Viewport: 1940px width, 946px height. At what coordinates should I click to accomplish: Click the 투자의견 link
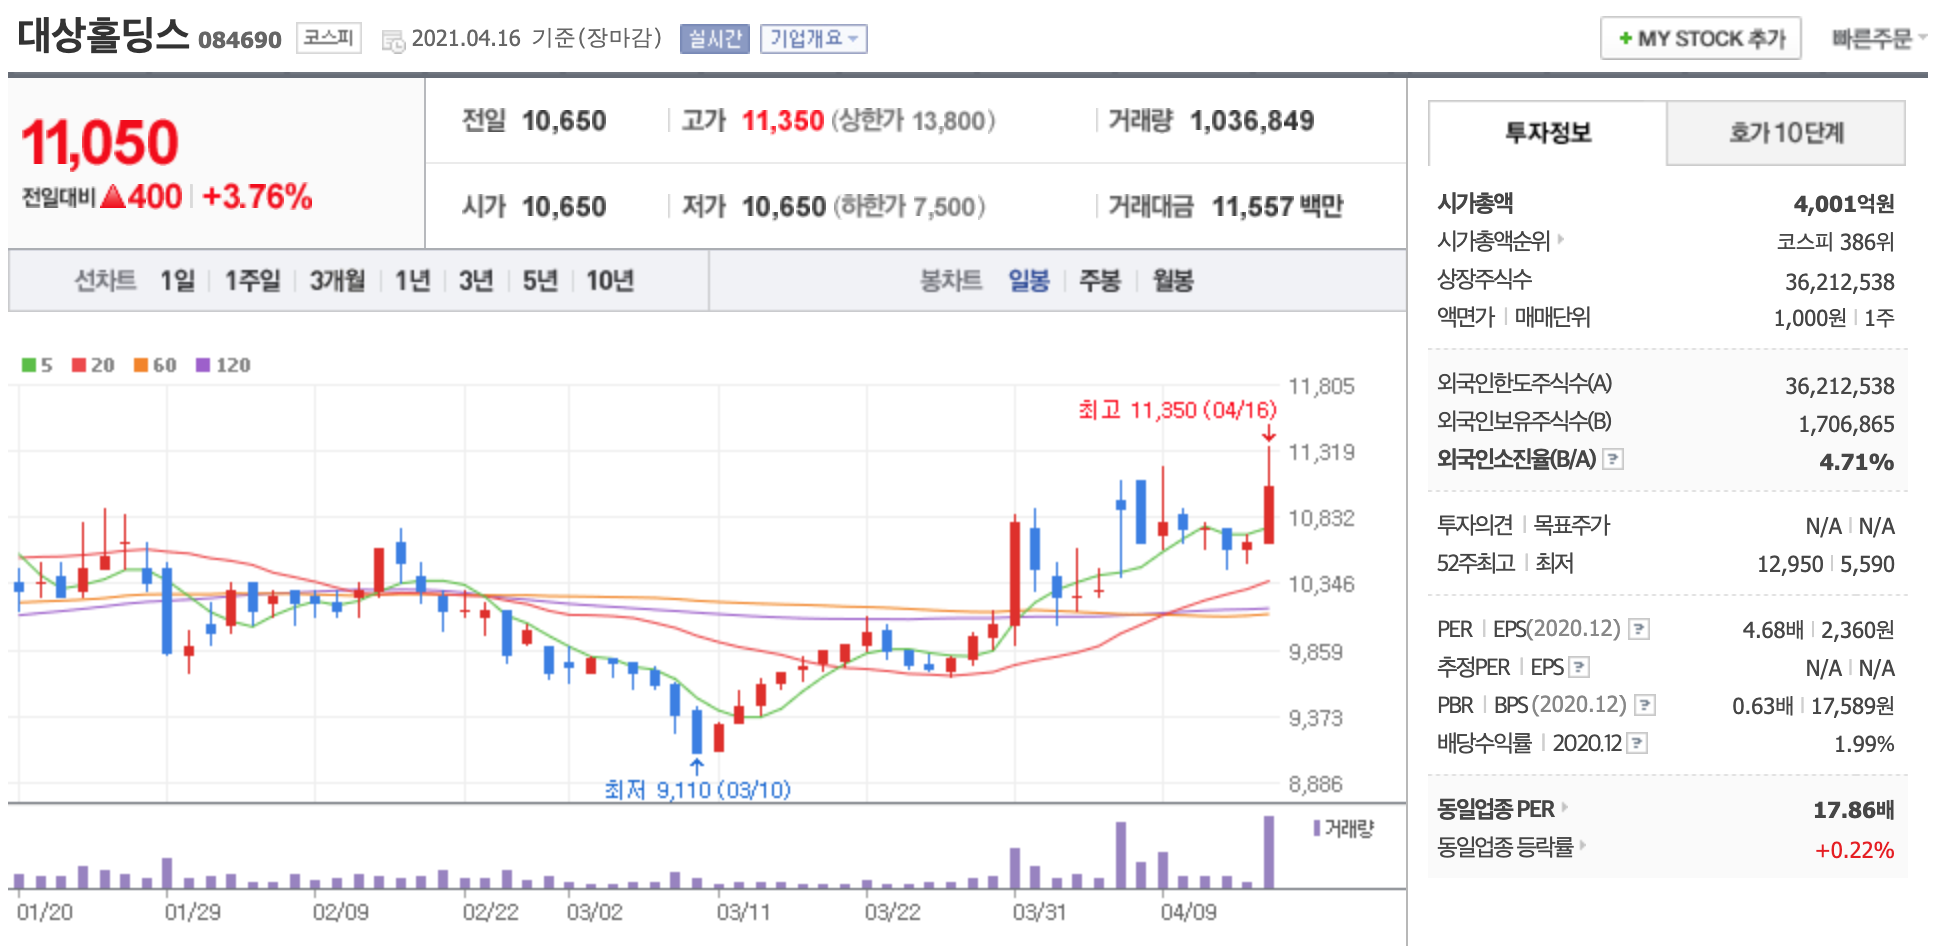[1475, 524]
